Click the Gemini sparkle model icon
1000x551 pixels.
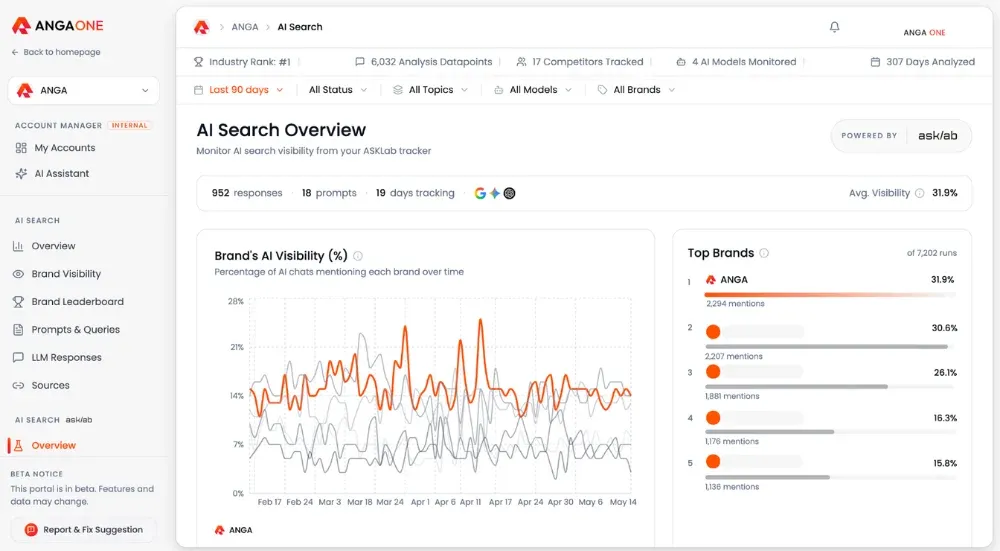(x=495, y=193)
